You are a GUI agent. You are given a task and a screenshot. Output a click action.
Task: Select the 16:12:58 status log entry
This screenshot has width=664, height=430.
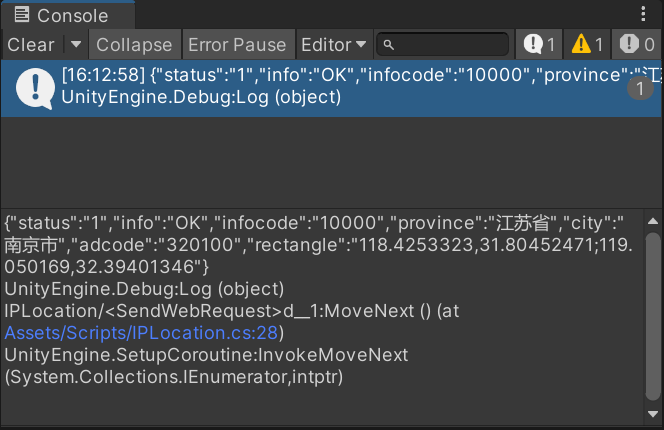331,89
